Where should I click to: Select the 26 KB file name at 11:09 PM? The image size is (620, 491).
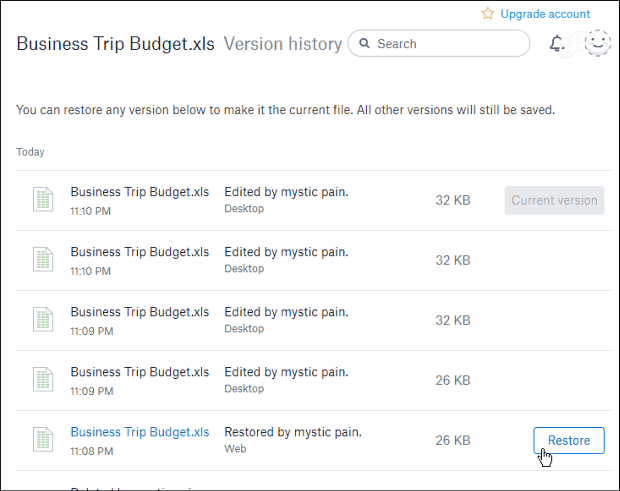140,372
